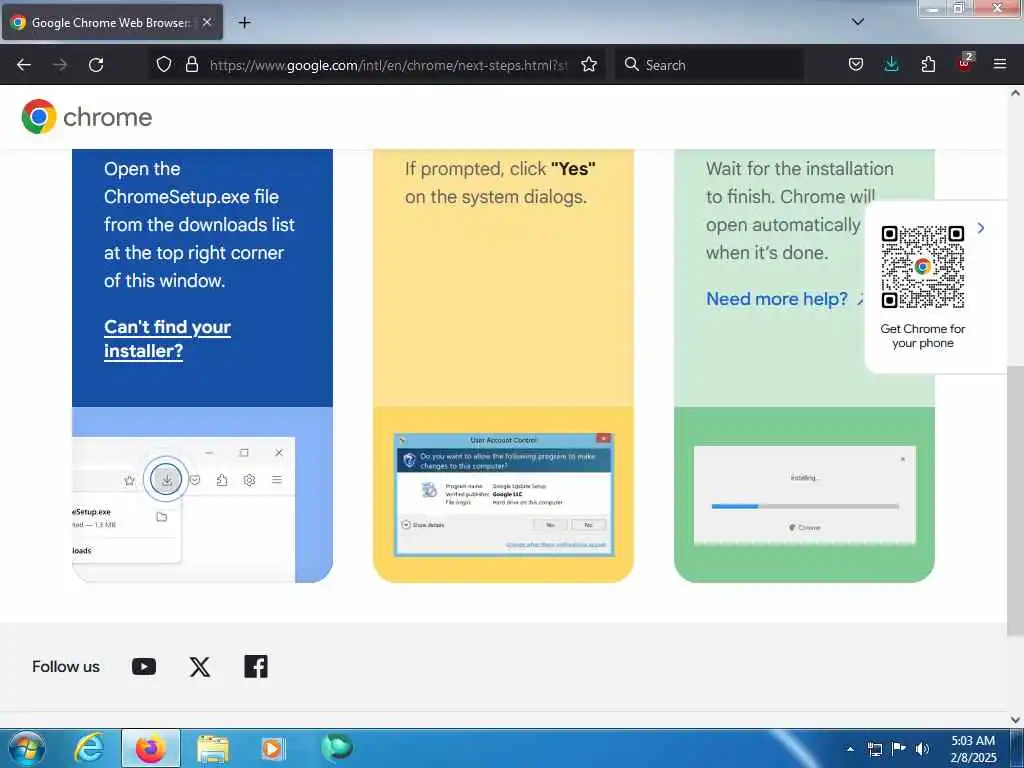This screenshot has width=1024, height=768.
Task: Click the clock showing 5:03 AM
Action: tap(973, 749)
